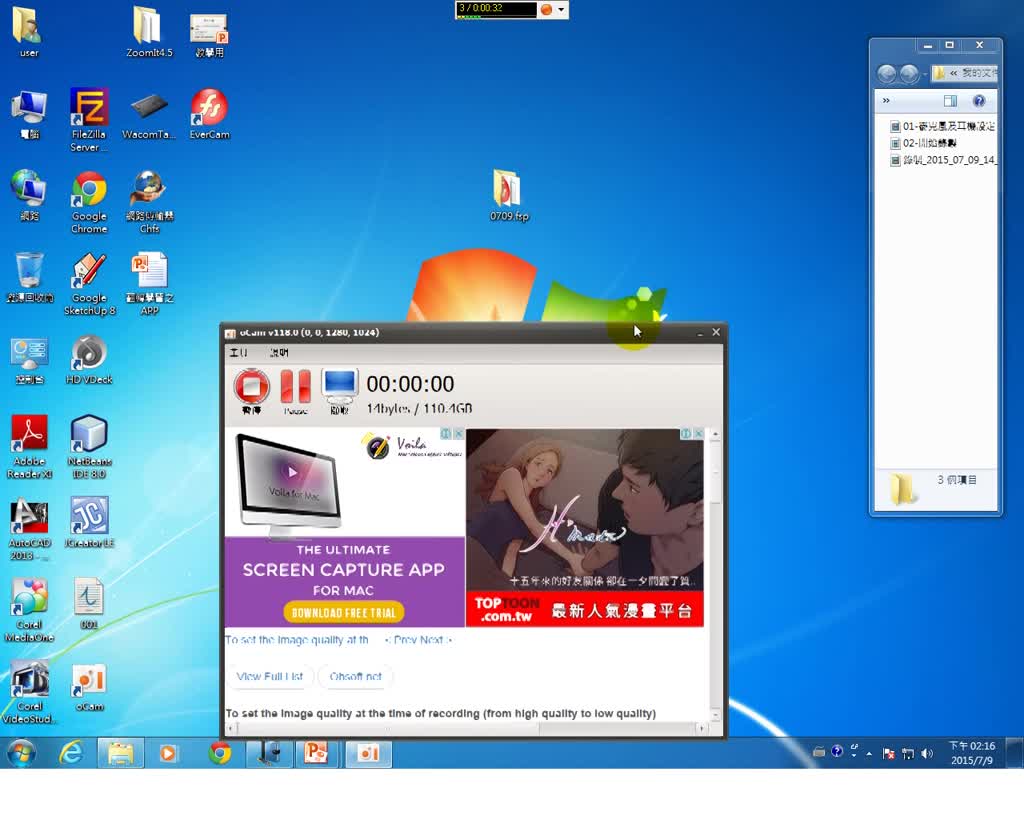Screen dimensions: 1024x820
Task: Select the Google Chrome desktop shortcut
Action: (89, 202)
